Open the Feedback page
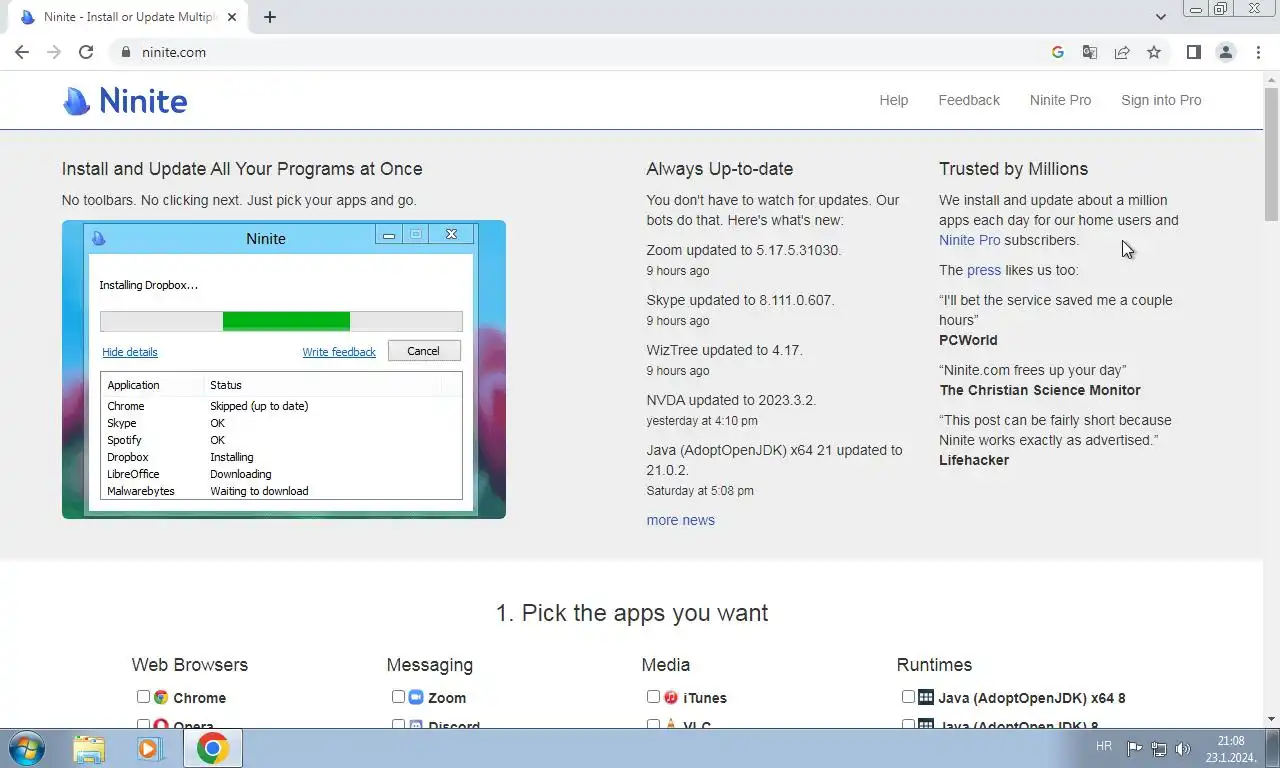The image size is (1280, 768). 969,100
